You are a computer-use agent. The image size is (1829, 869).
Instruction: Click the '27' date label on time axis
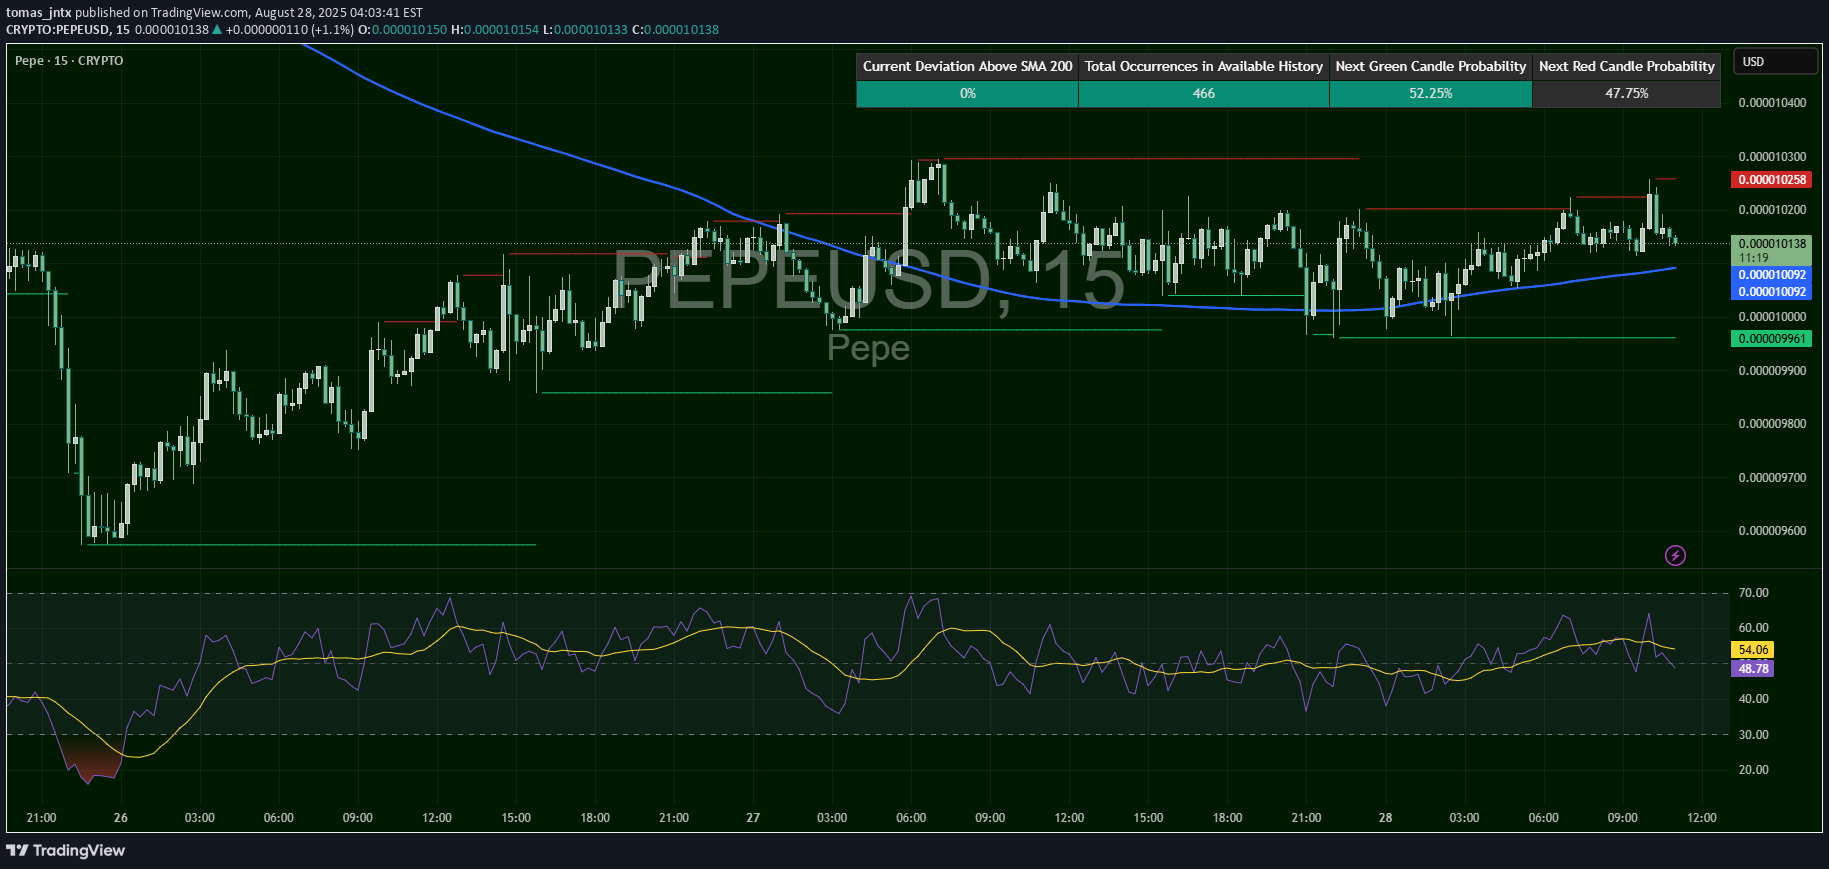pos(753,818)
